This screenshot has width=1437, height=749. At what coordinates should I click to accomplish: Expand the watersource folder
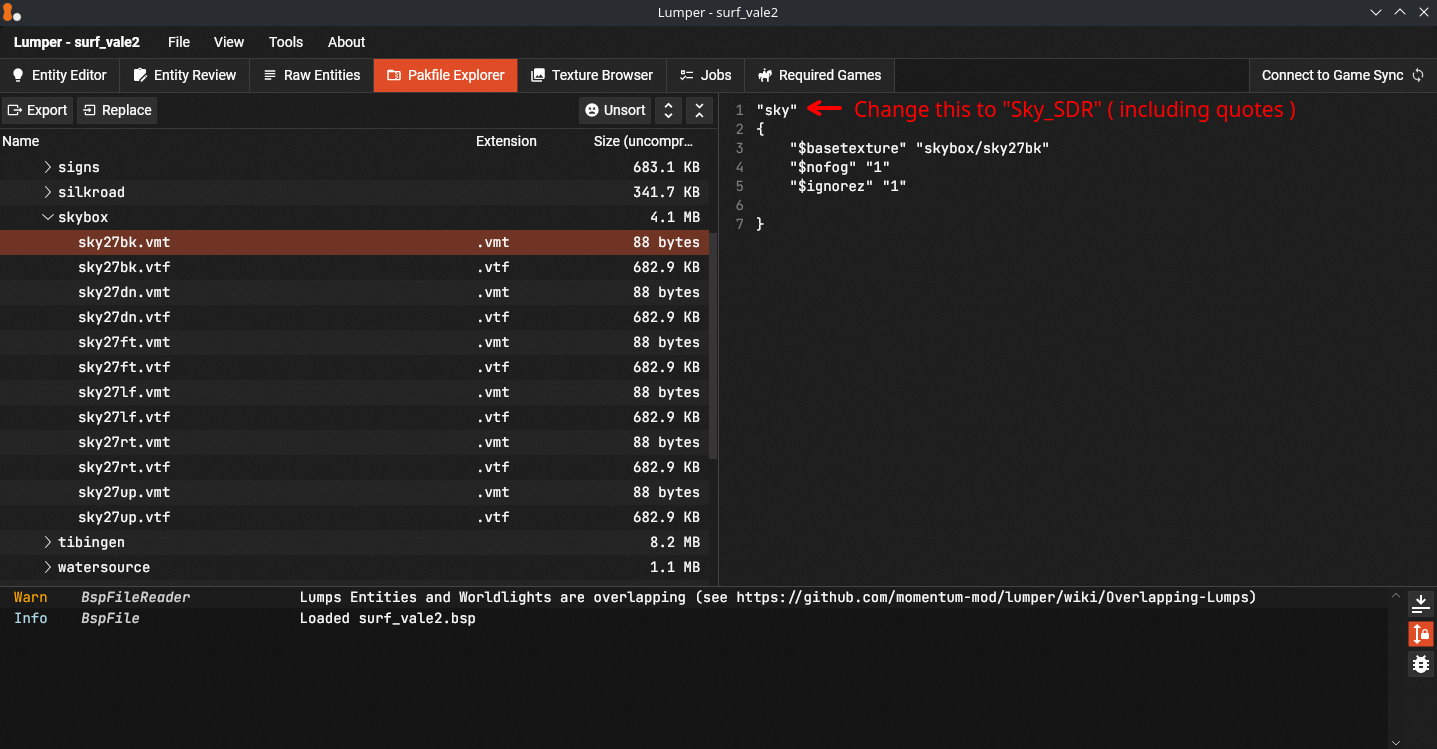[x=47, y=567]
